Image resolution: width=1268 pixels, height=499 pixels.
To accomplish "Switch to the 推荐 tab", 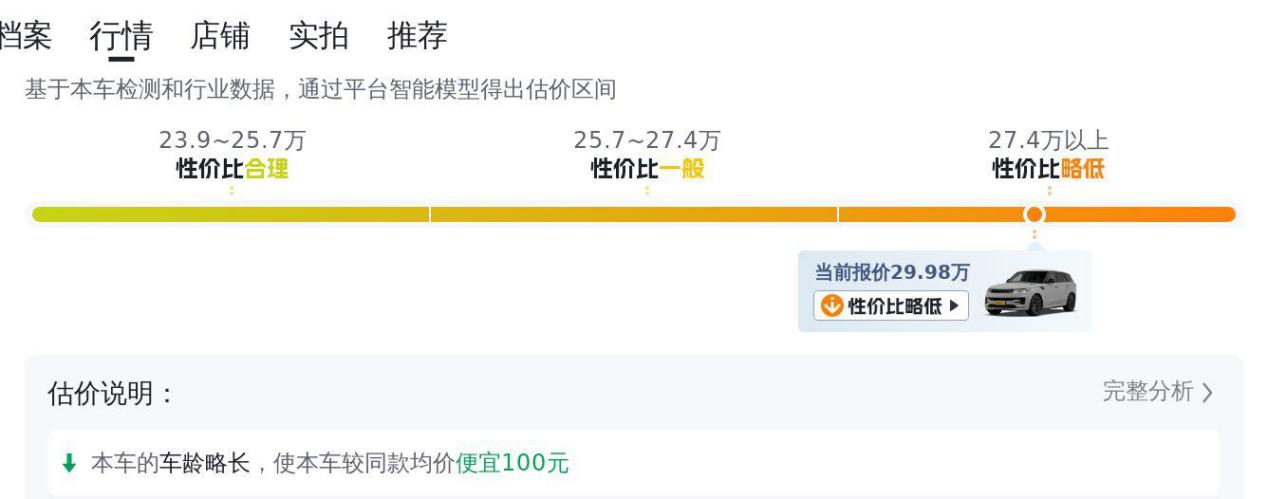I will pyautogui.click(x=417, y=36).
